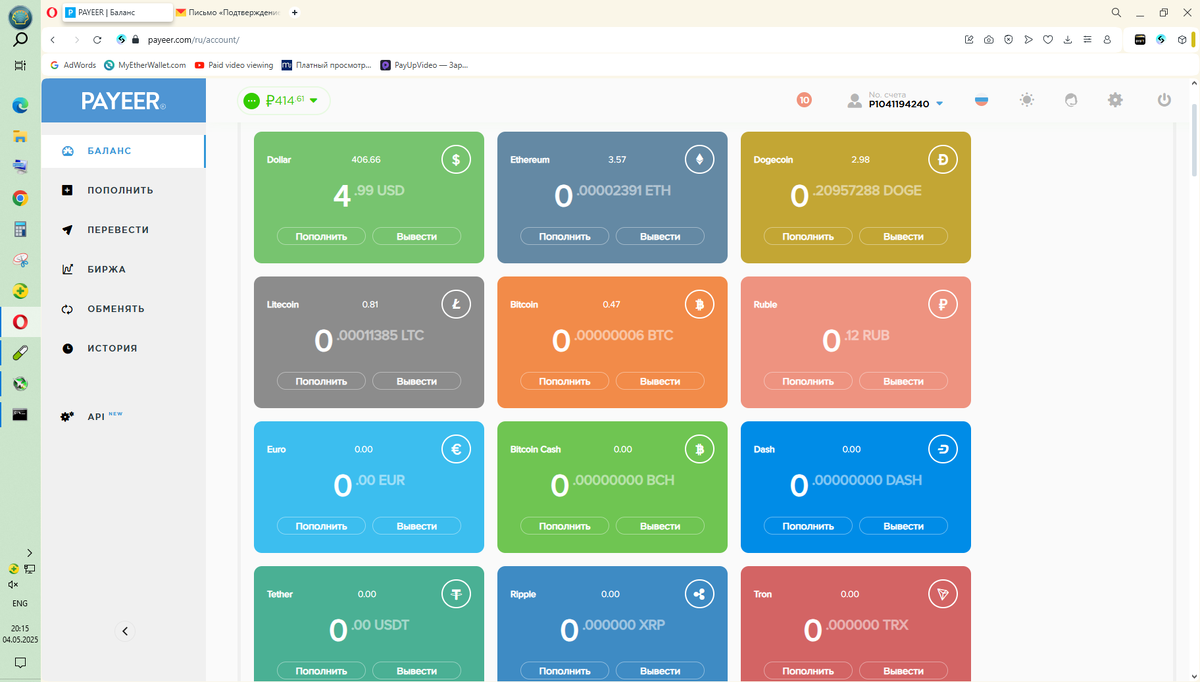Click Пополнить on the Tron card

pos(807,671)
